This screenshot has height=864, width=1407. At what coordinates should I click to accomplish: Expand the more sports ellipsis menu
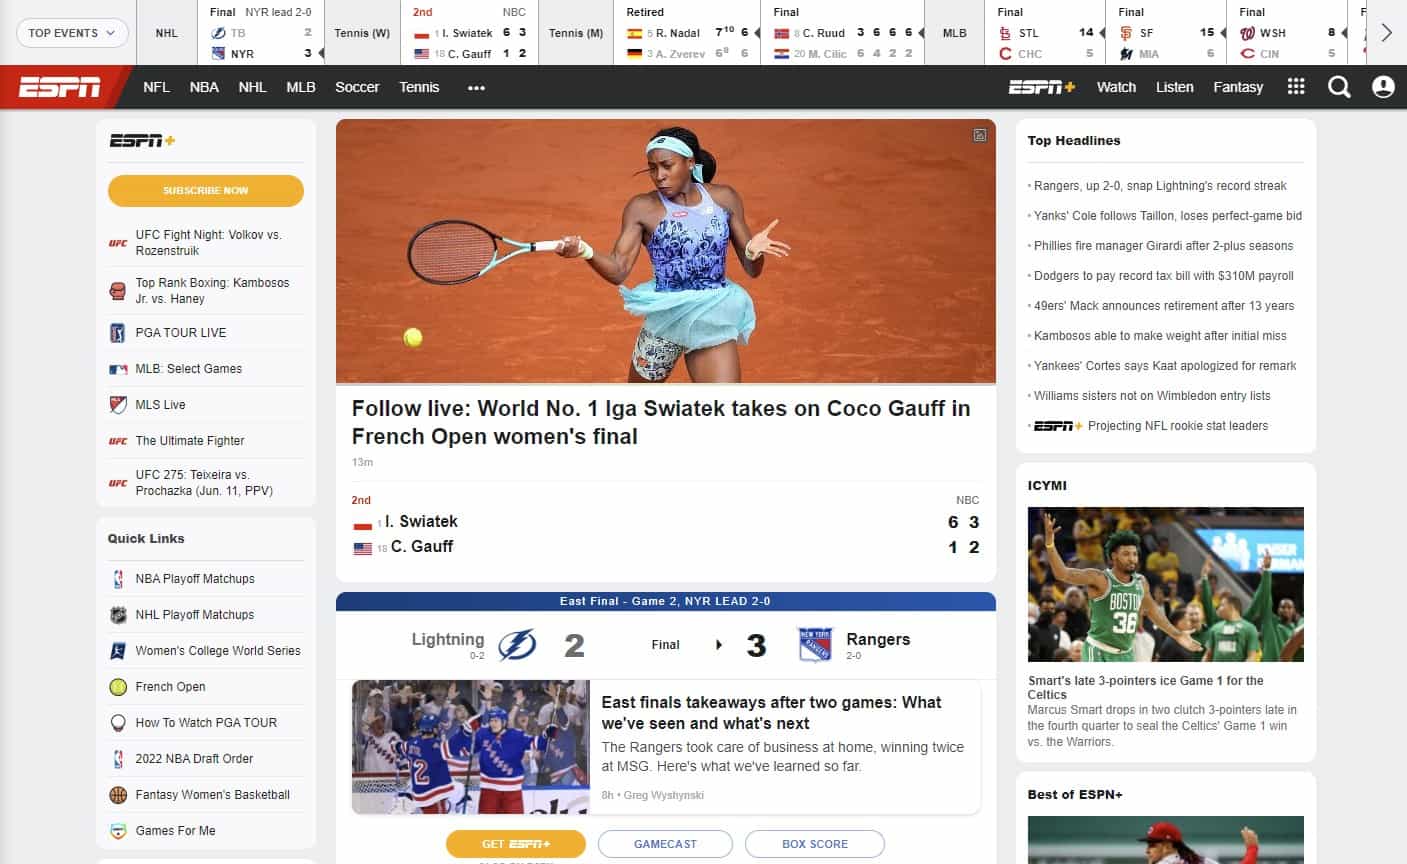click(x=476, y=87)
